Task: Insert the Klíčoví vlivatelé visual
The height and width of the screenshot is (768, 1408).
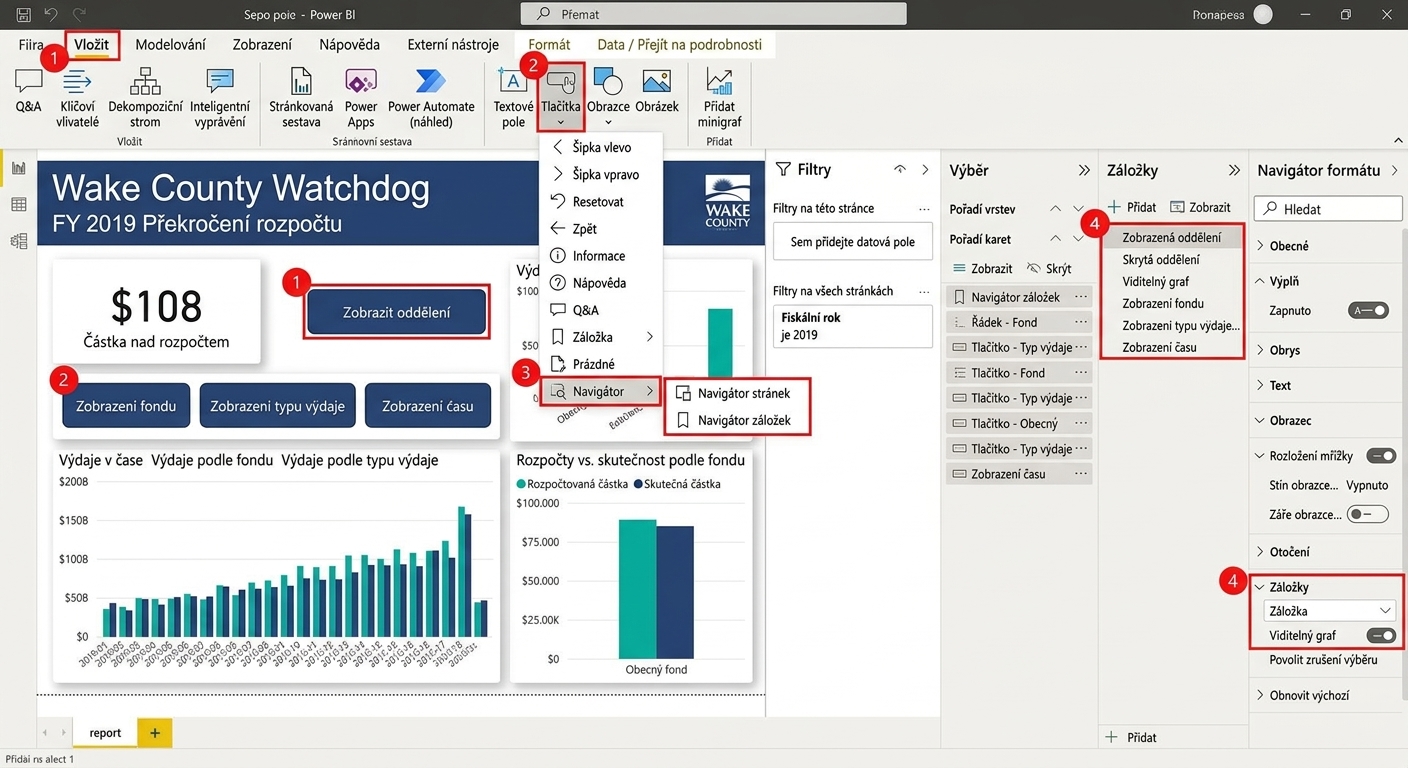Action: 78,98
